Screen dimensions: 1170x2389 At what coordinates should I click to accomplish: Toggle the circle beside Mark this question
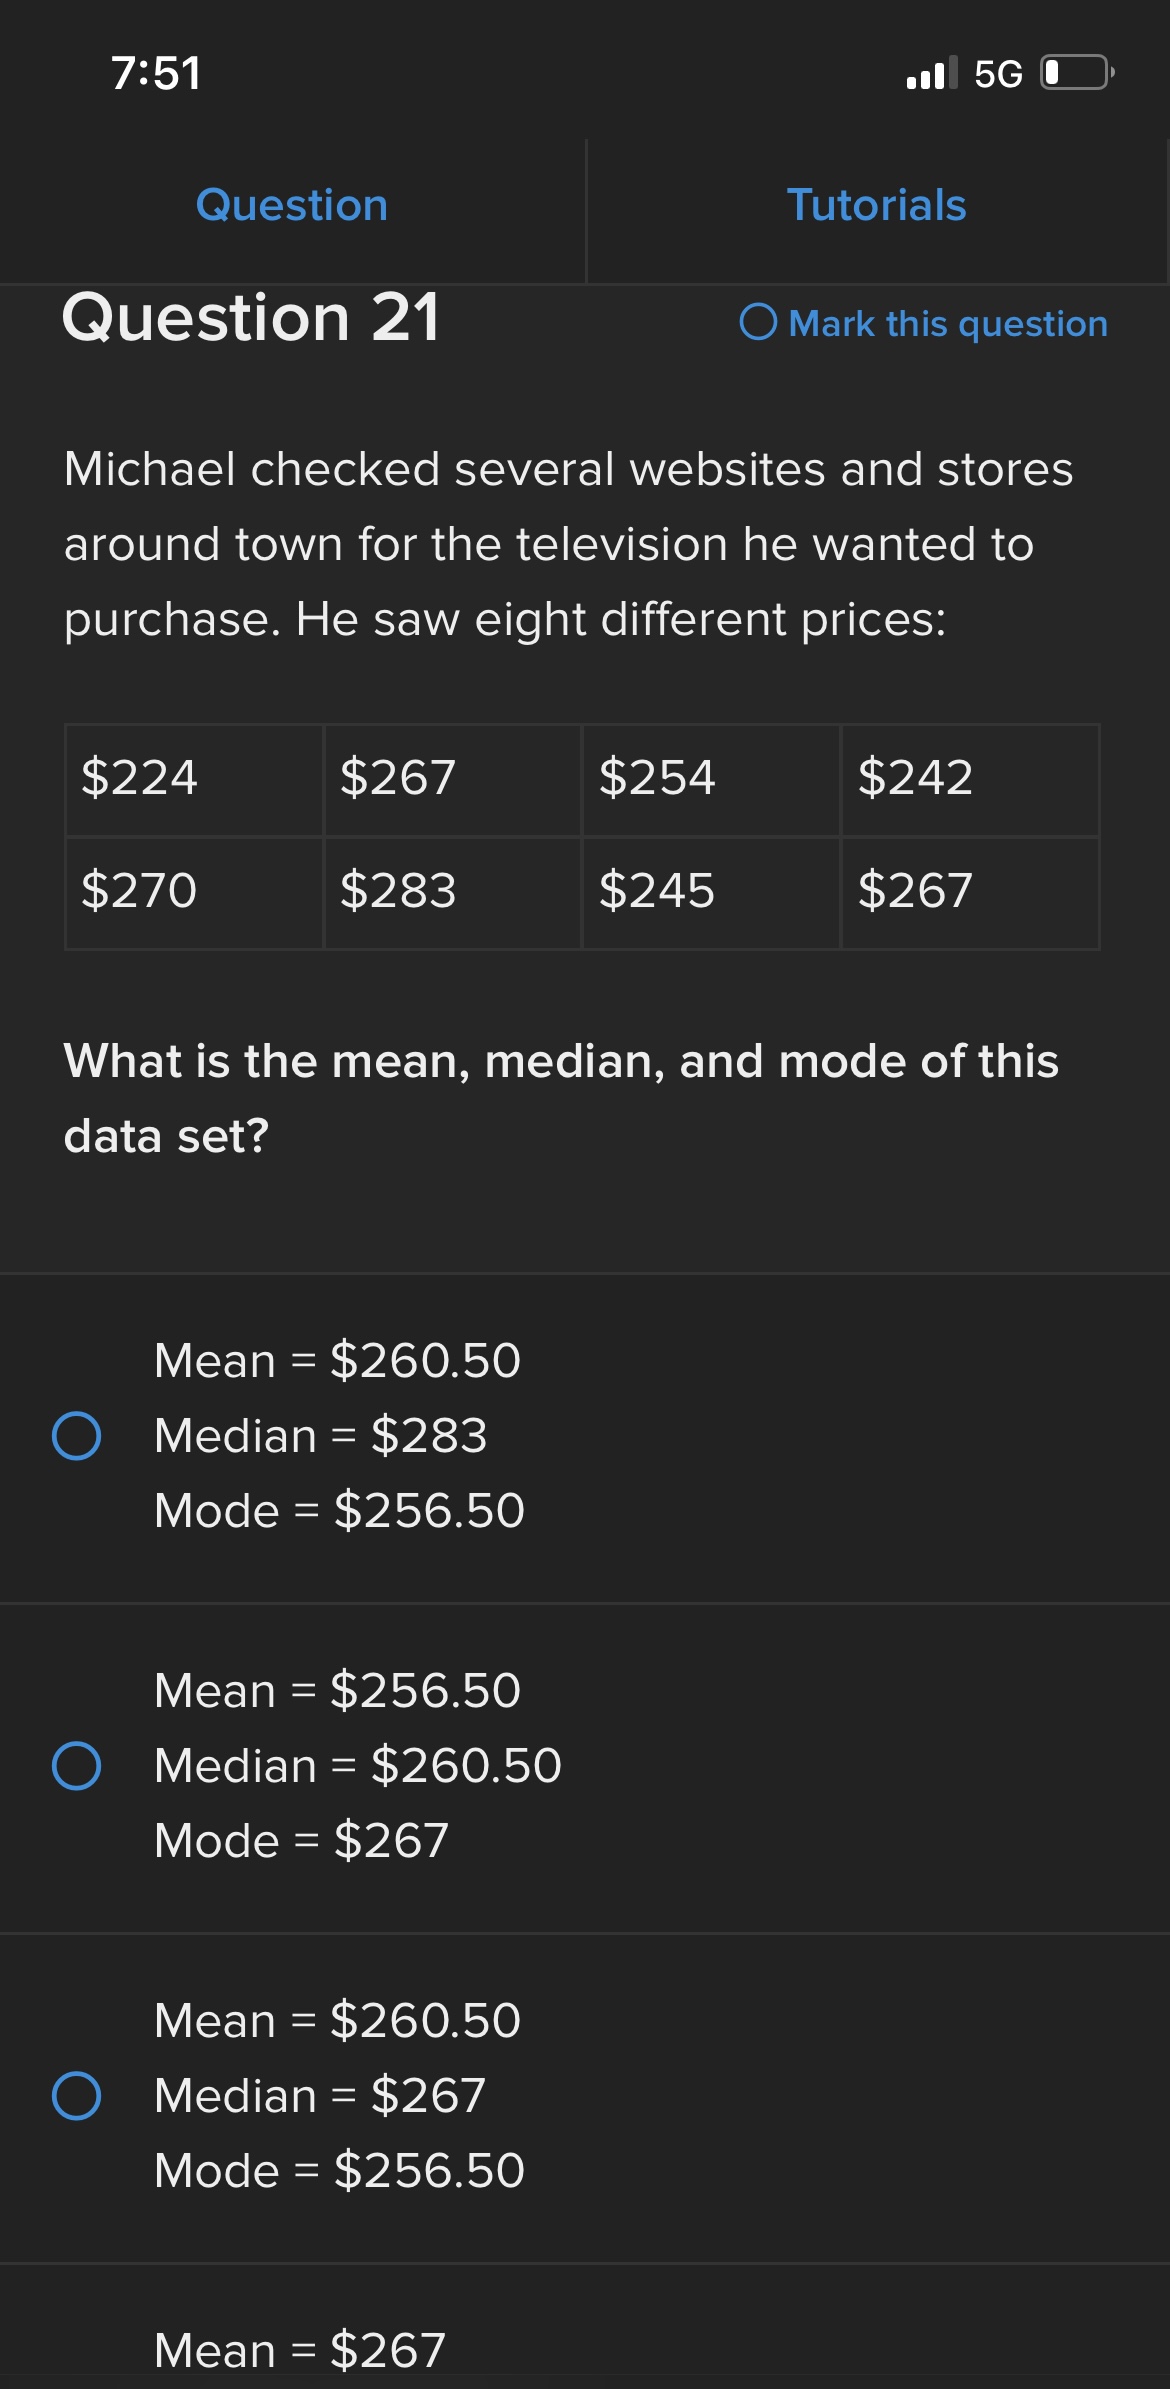pos(758,322)
